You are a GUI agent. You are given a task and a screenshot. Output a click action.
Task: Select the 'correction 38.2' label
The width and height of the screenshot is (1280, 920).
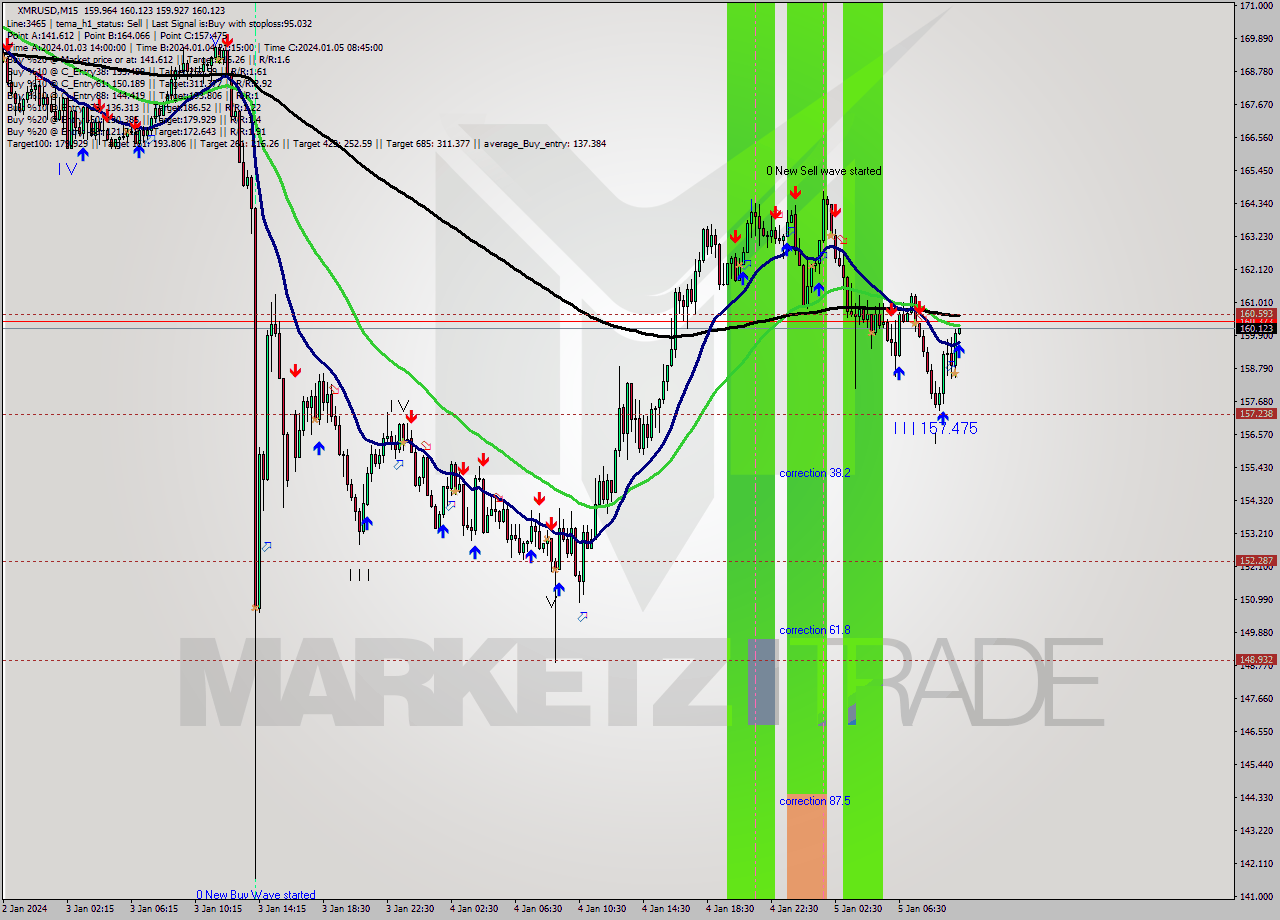(x=815, y=473)
